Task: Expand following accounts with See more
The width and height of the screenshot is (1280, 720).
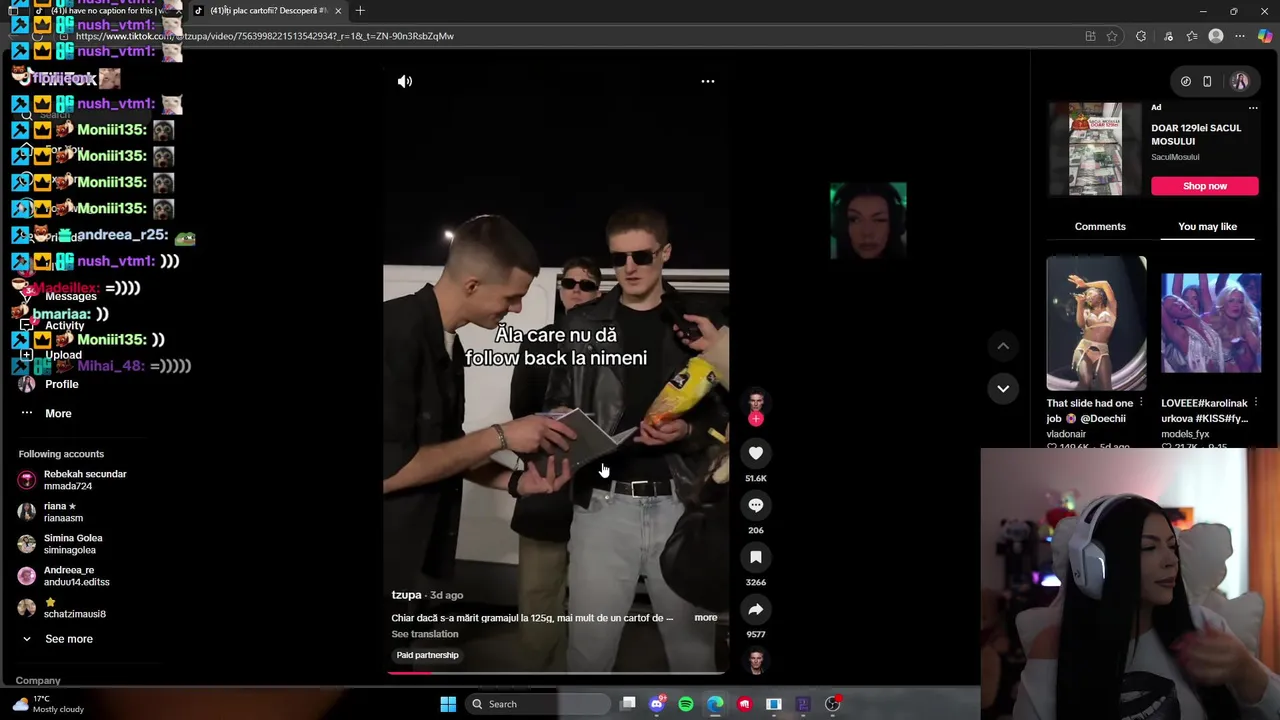Action: coord(68,639)
